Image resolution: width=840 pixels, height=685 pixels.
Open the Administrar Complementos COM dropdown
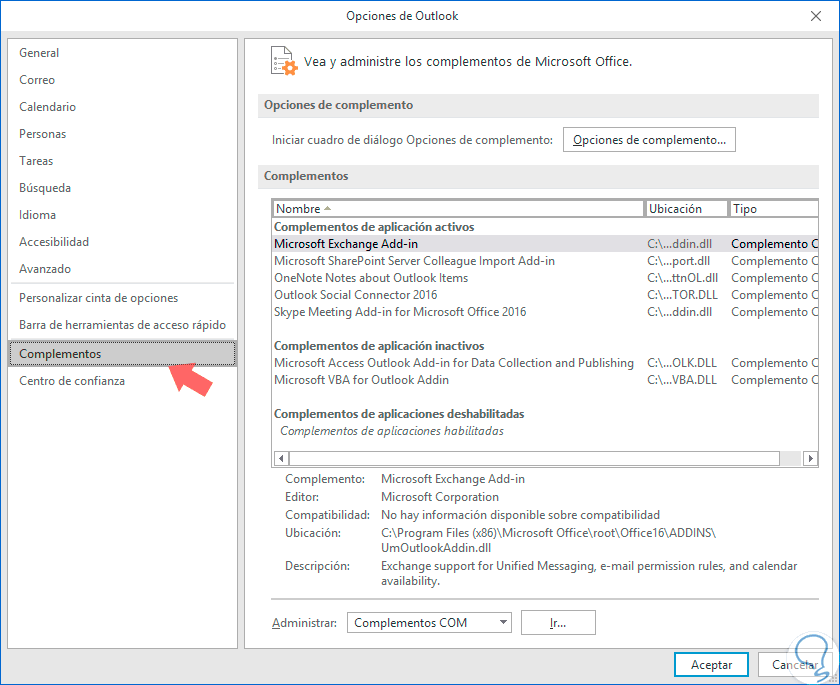tap(429, 623)
